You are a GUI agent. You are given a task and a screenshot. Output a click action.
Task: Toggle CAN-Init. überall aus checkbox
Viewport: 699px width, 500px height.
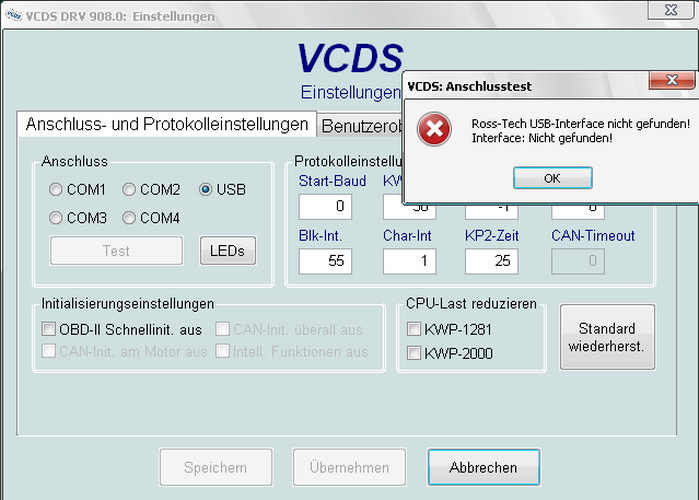tap(222, 329)
